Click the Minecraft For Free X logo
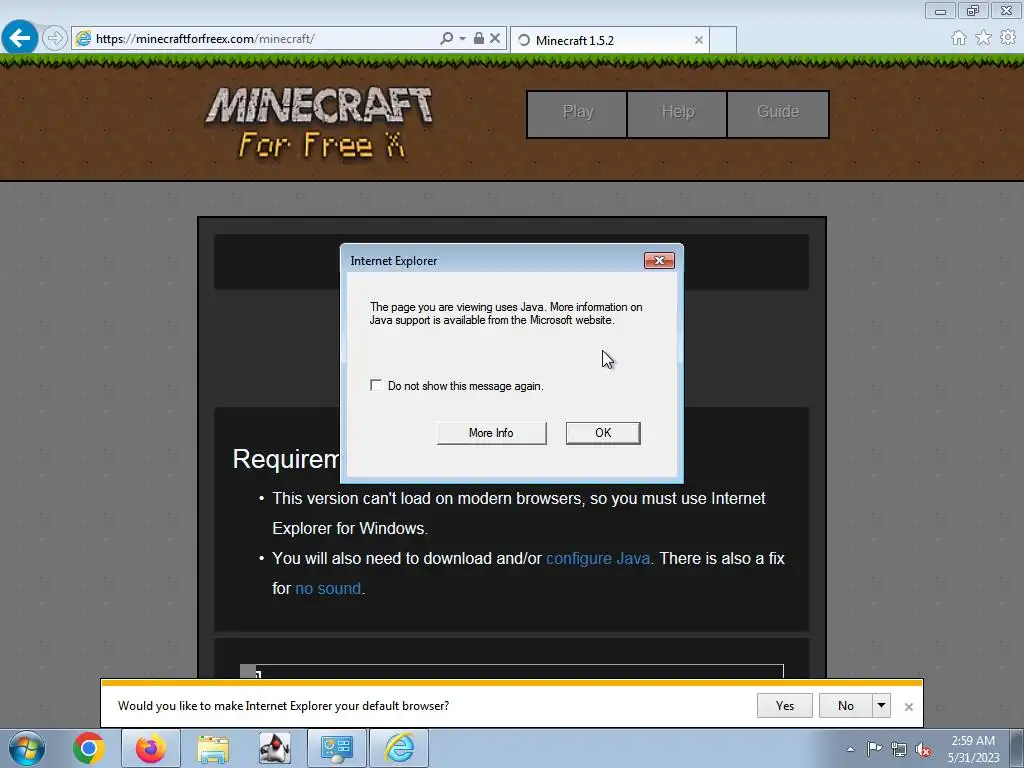 [319, 123]
